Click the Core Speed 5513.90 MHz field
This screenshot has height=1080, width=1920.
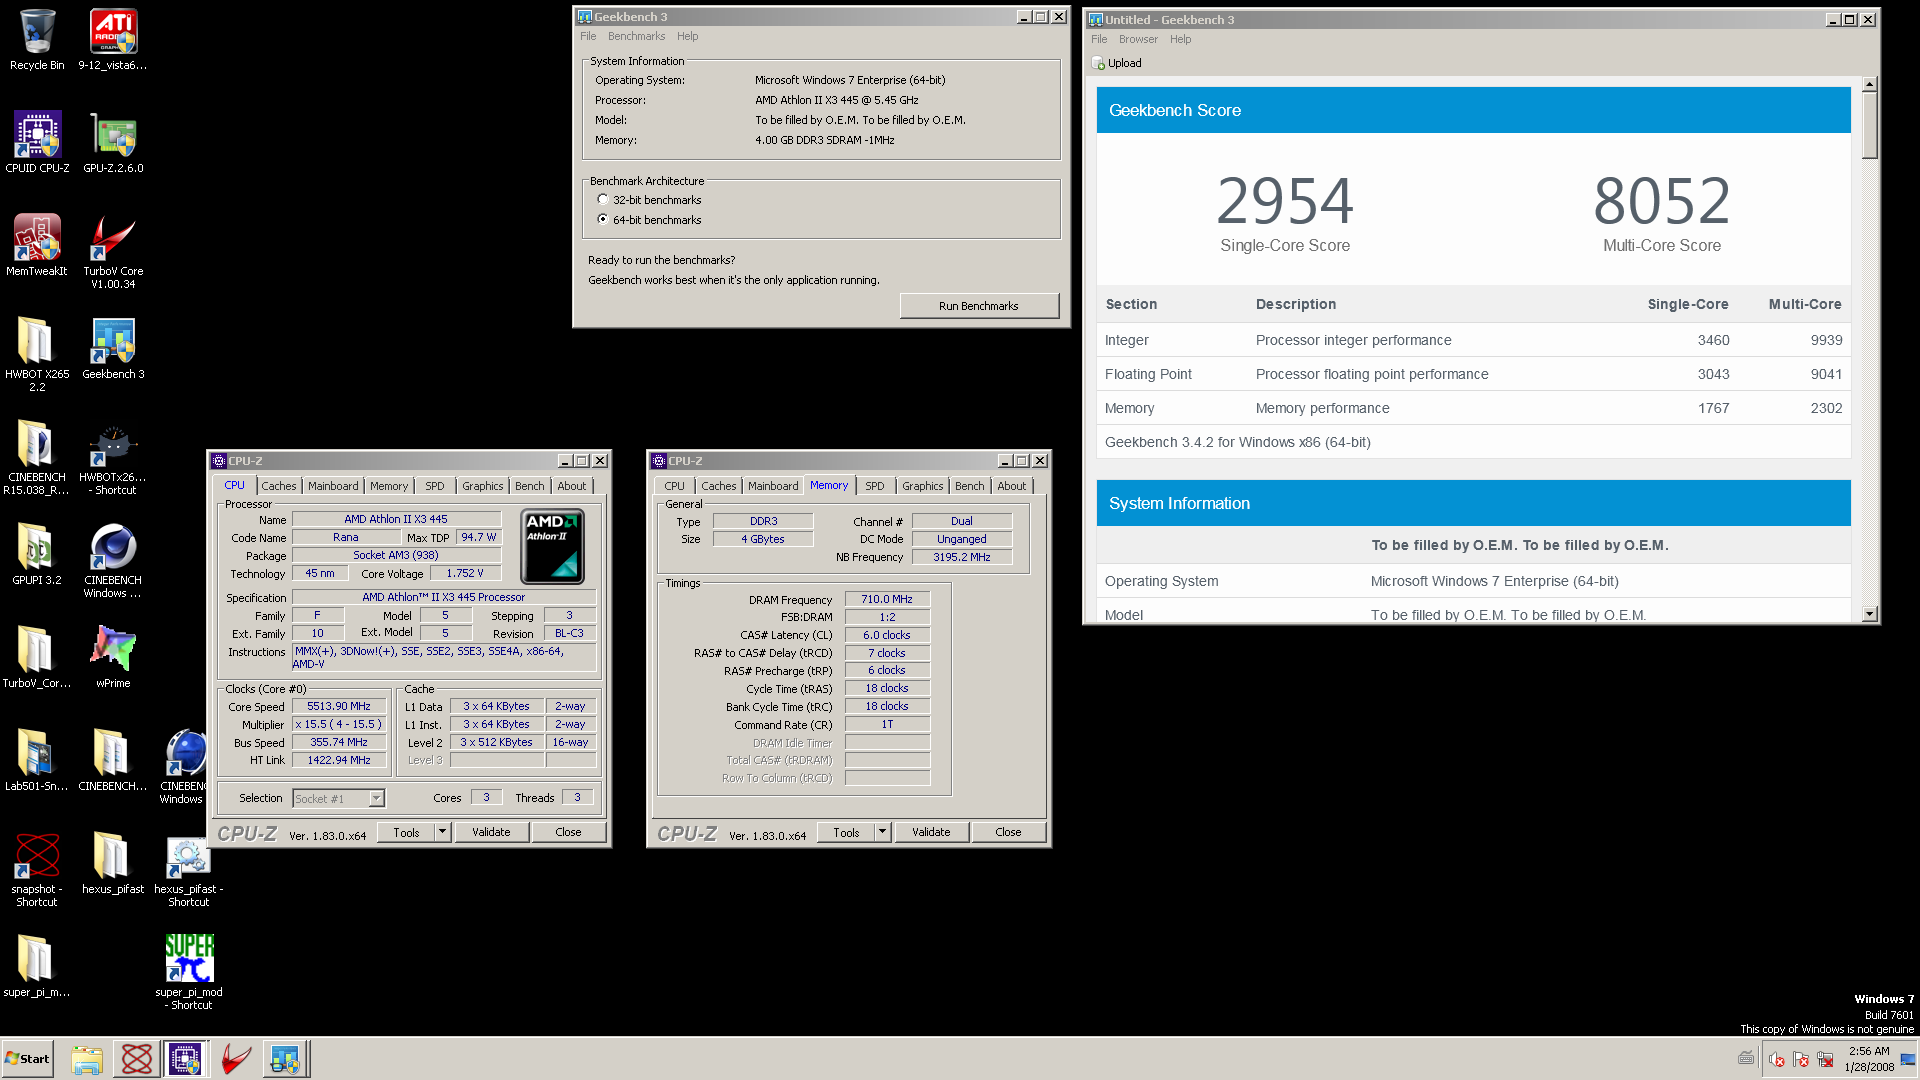[x=339, y=706]
